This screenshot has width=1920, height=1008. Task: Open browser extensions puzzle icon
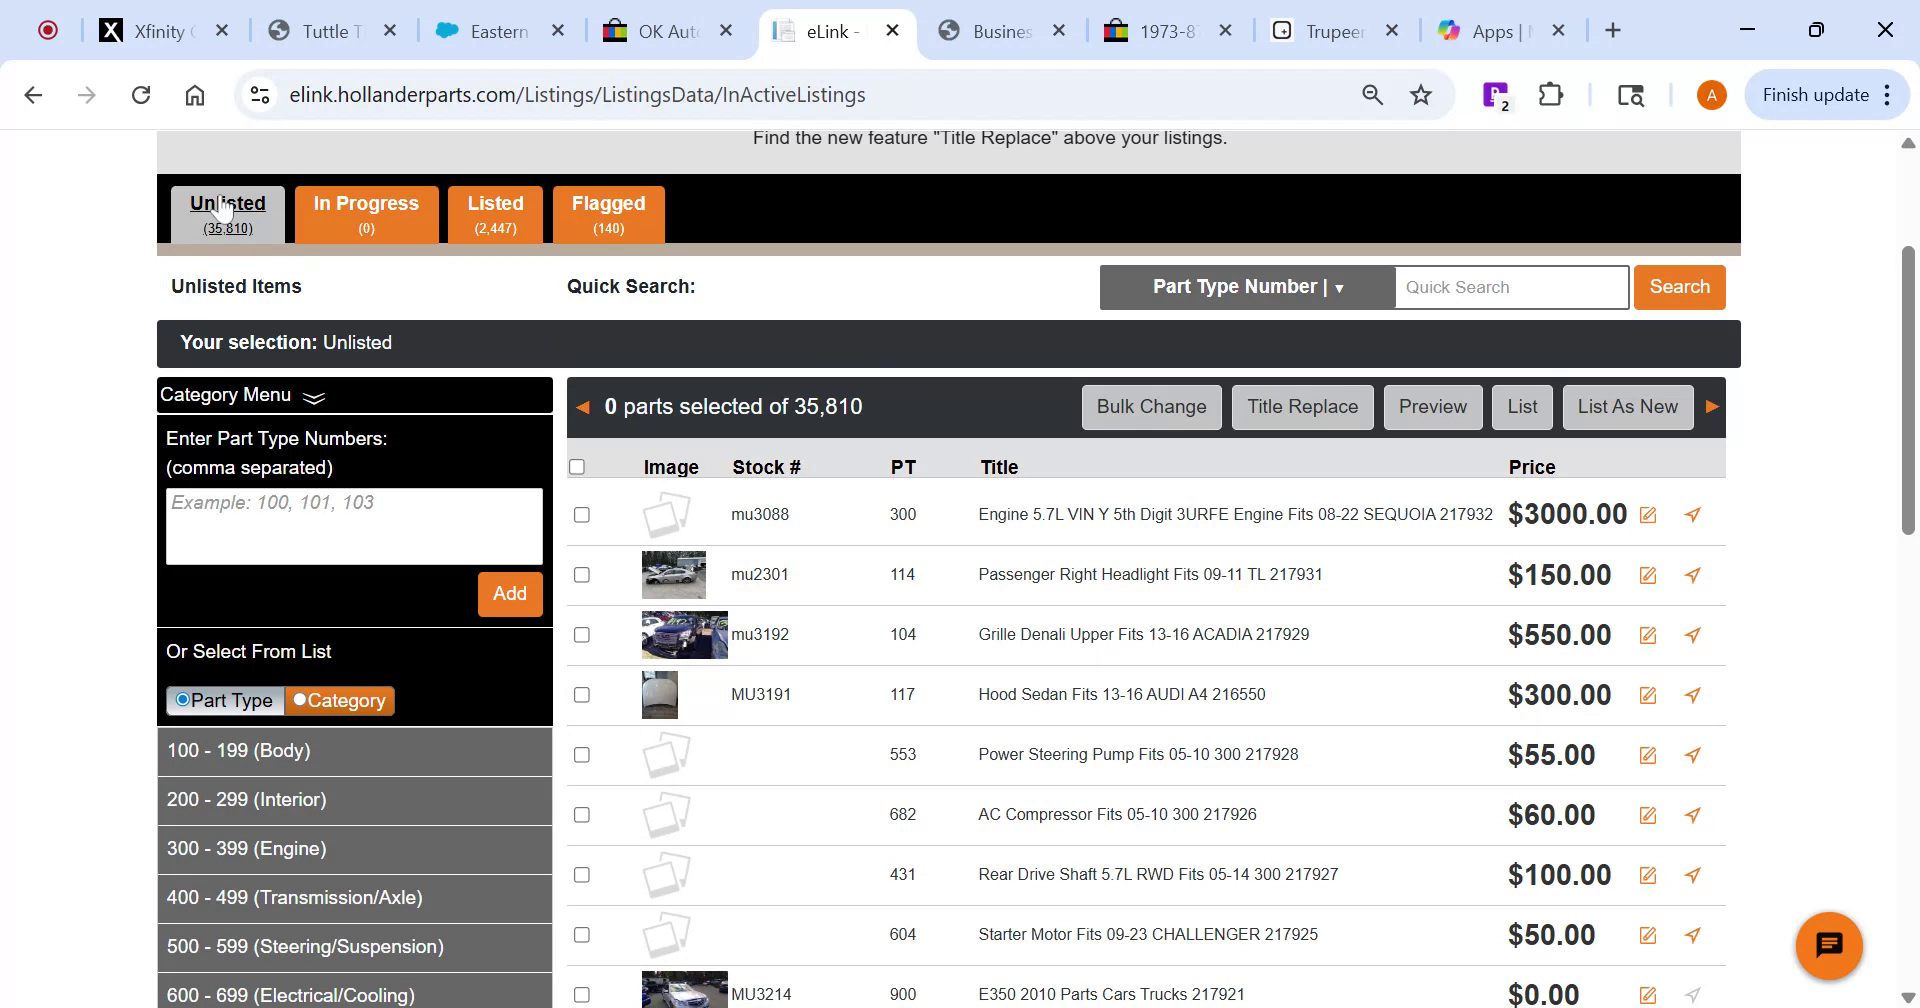coord(1550,94)
